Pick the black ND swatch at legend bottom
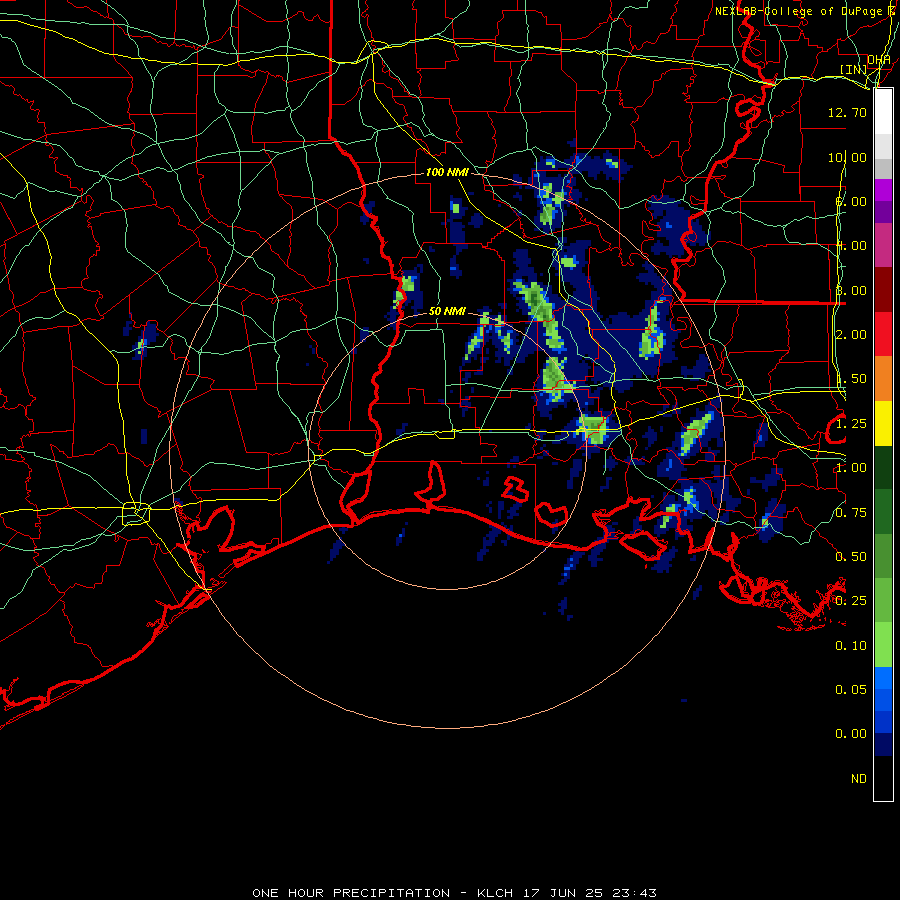 883,778
